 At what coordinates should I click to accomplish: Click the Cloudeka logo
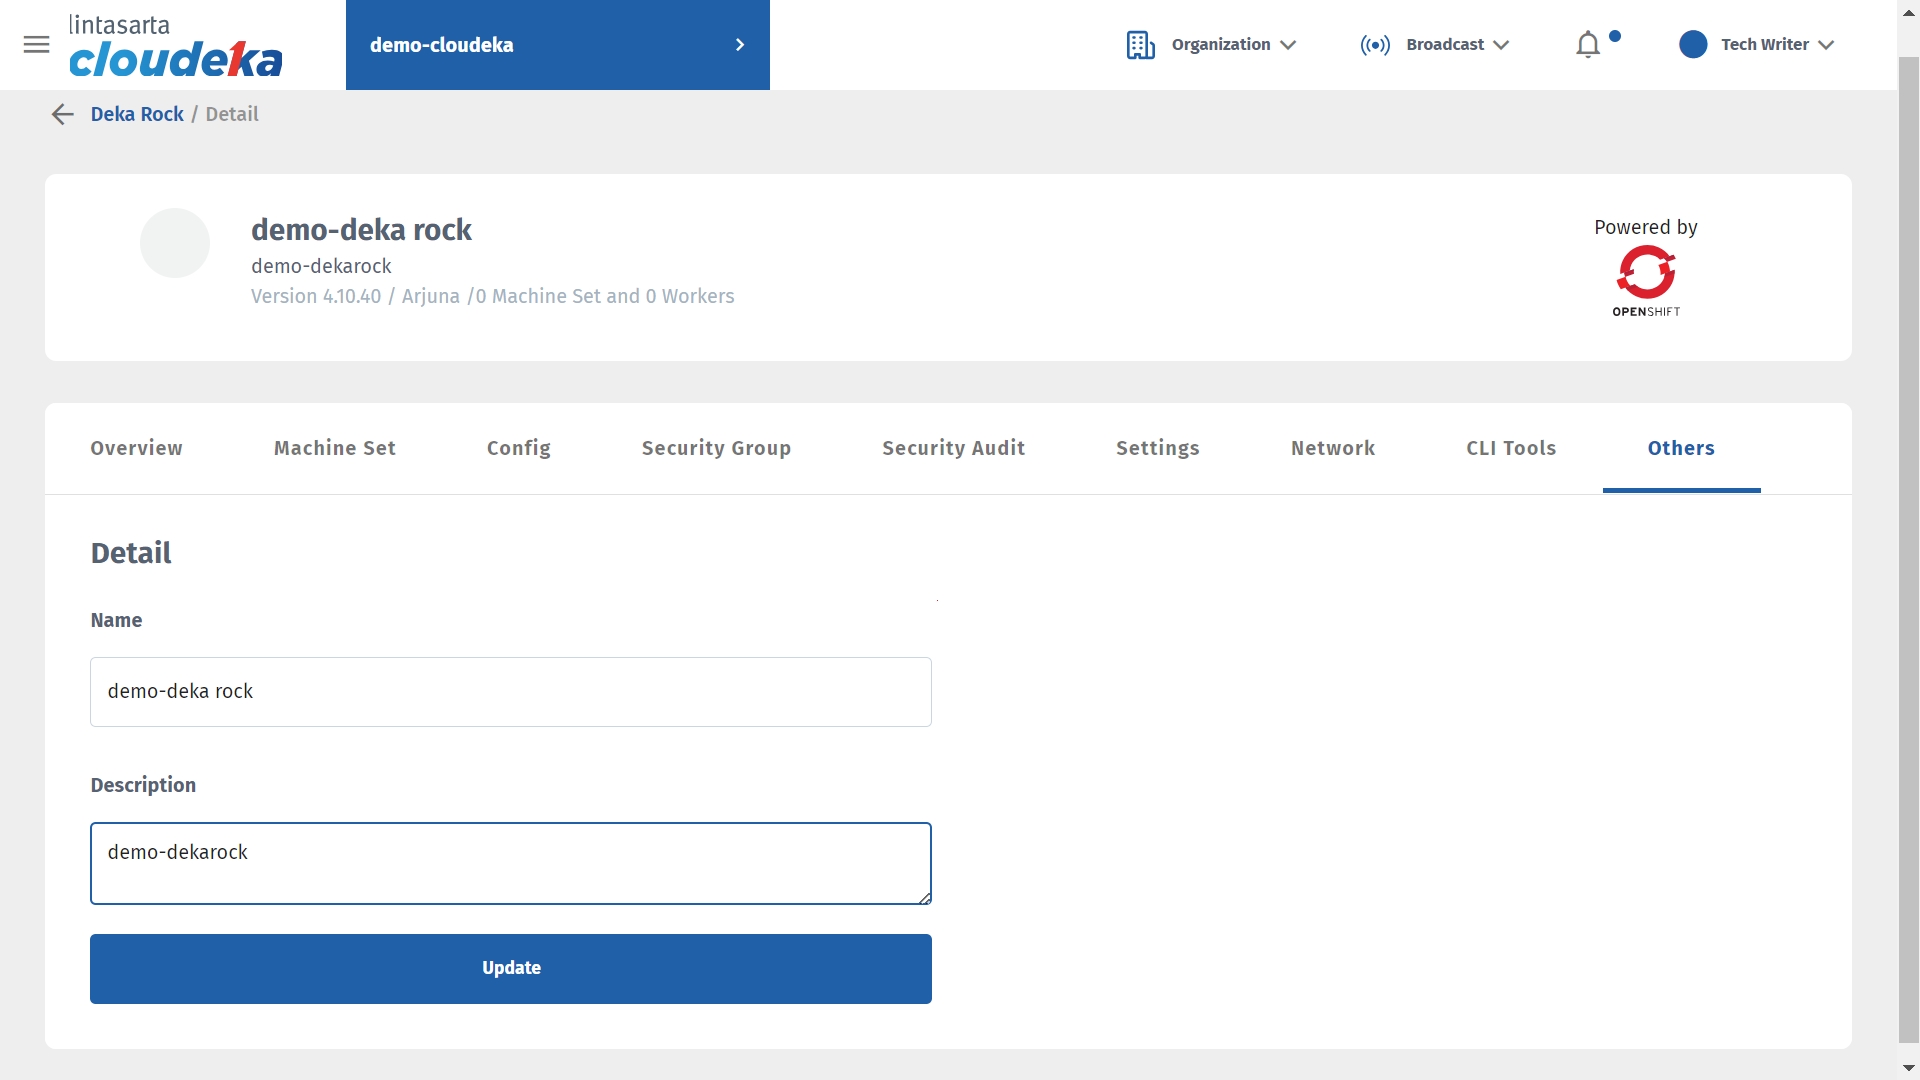(175, 46)
